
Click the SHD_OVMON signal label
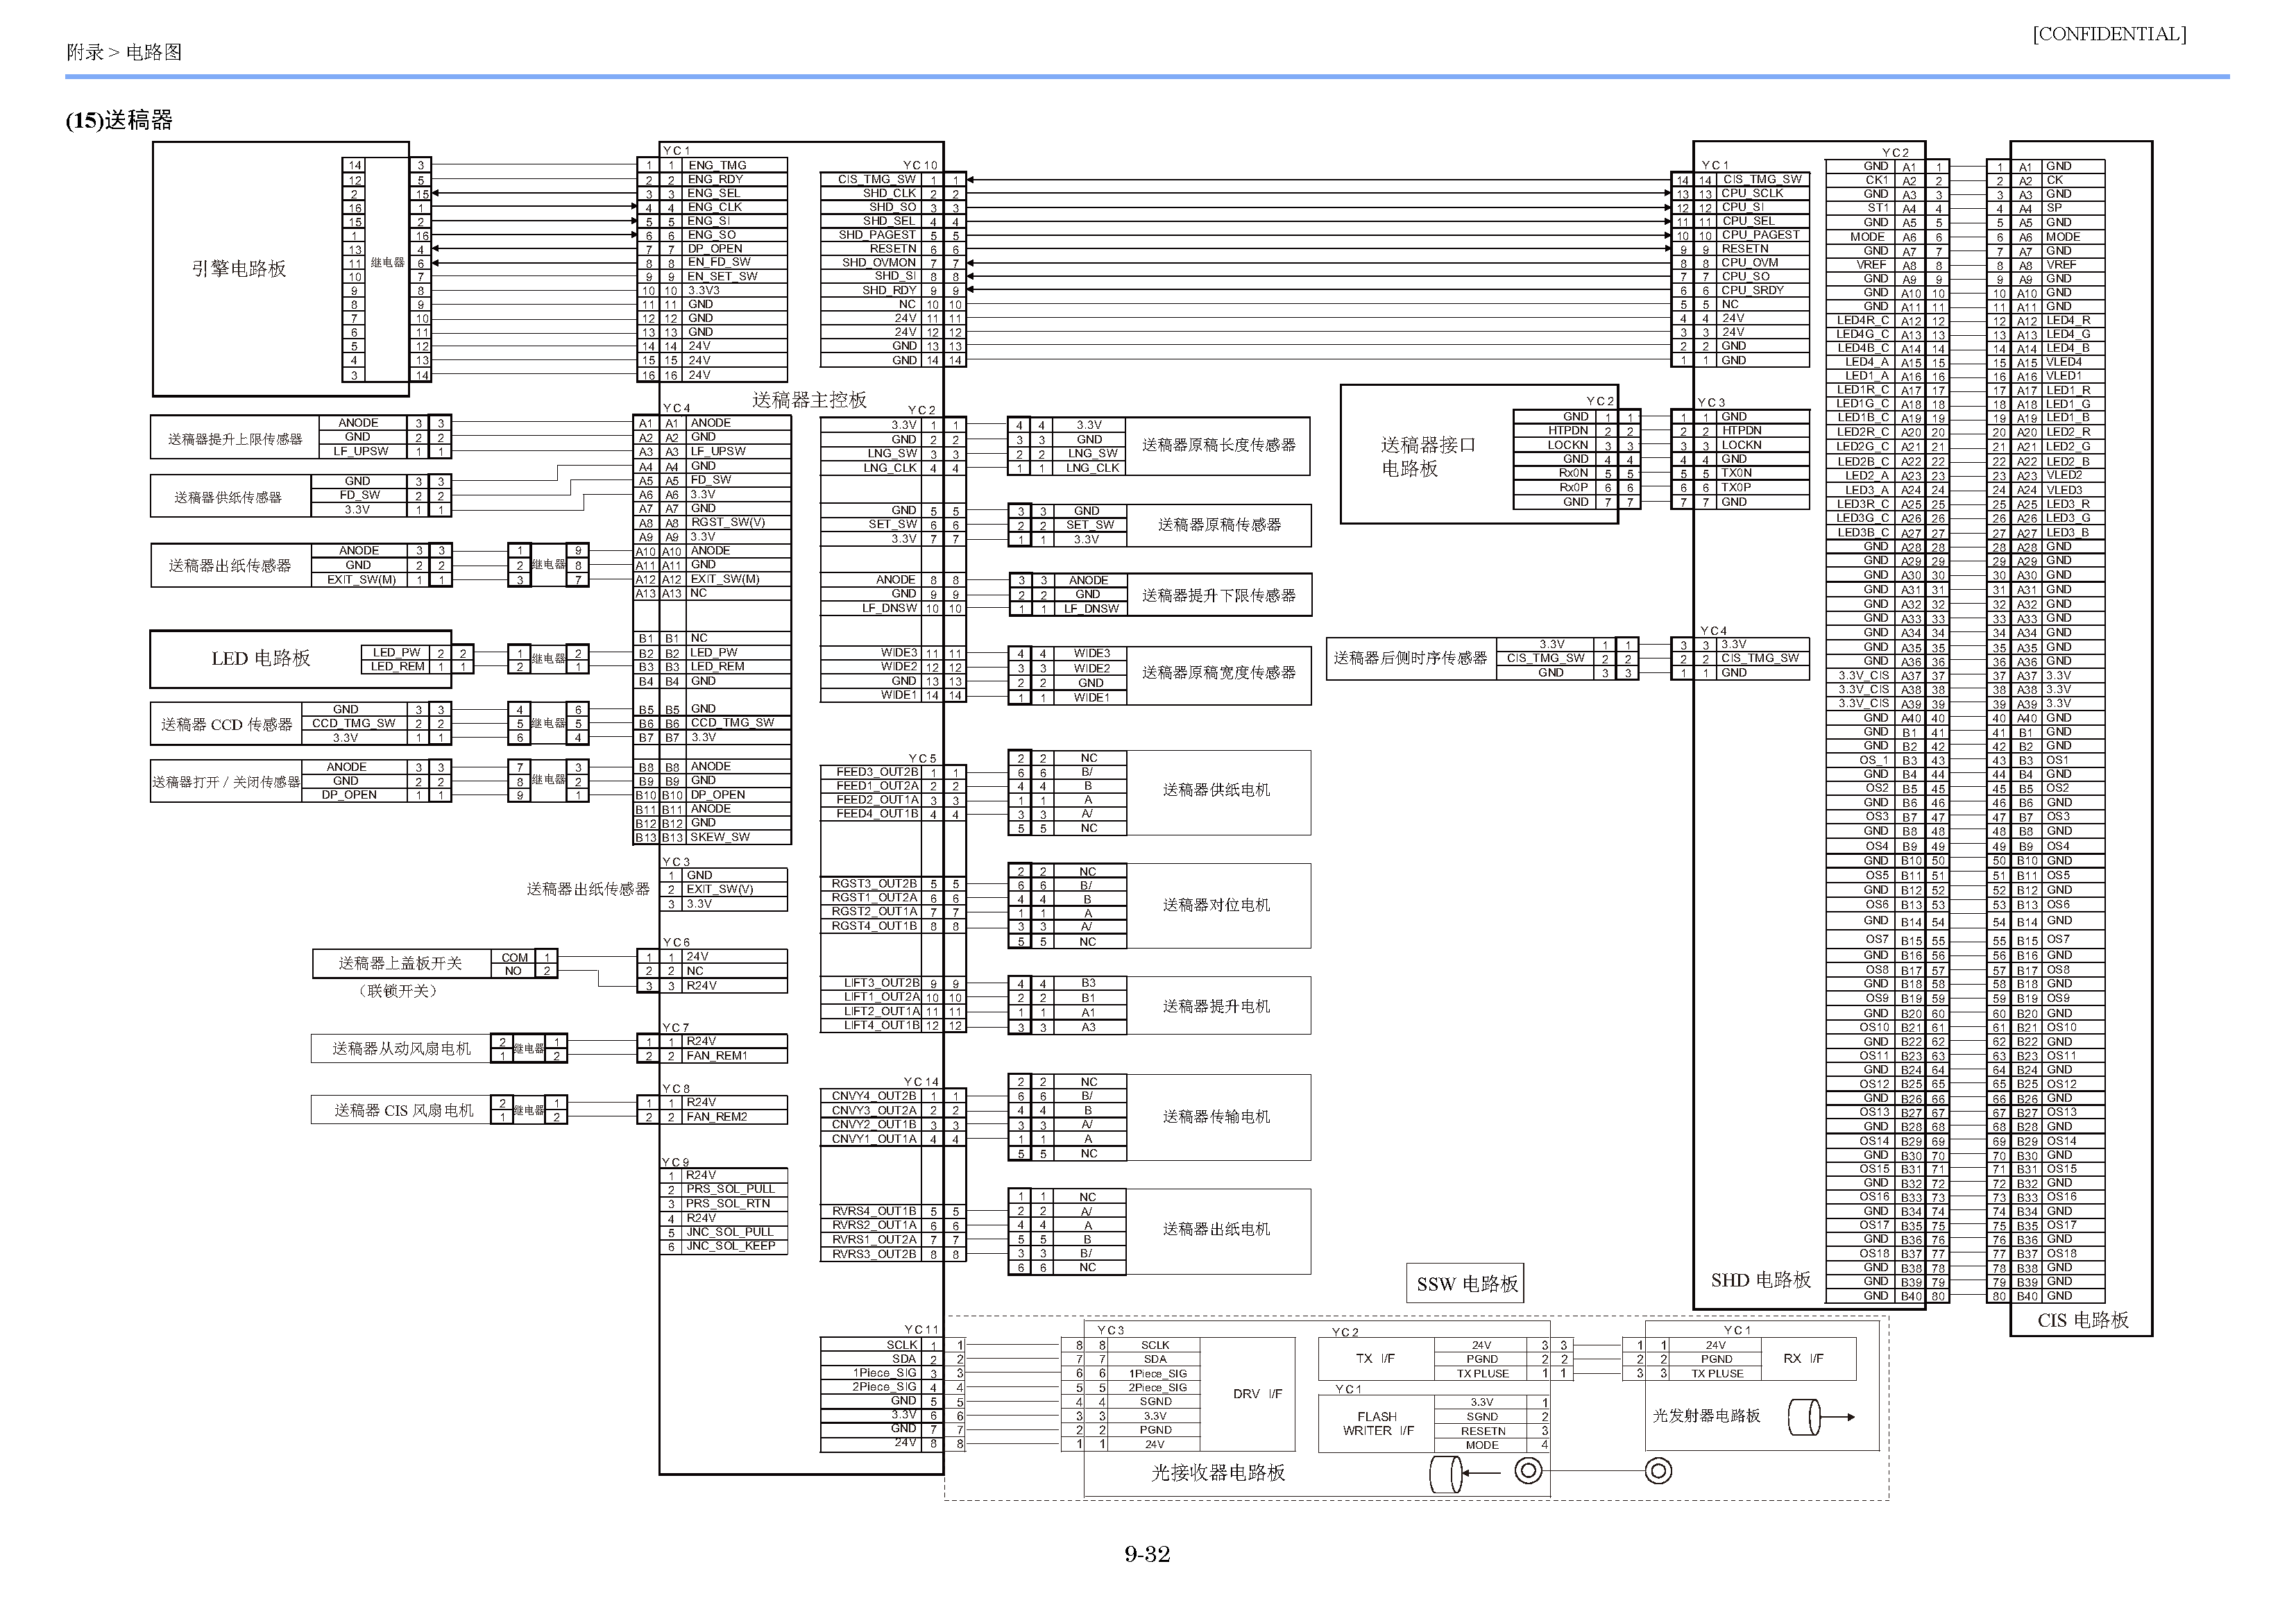(x=879, y=262)
